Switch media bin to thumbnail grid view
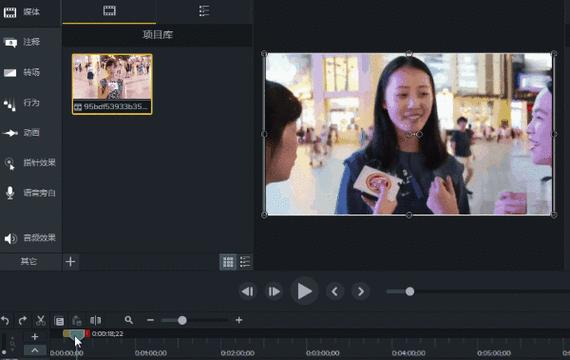This screenshot has width=570, height=360. point(228,262)
